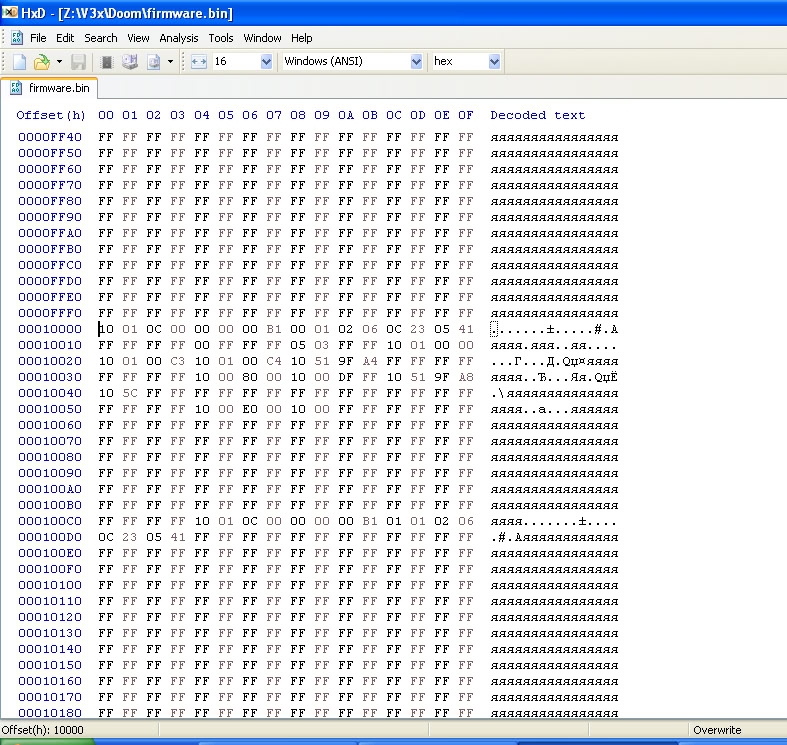Open the Analysis menu
Screen dimensions: 787x745
(x=179, y=38)
